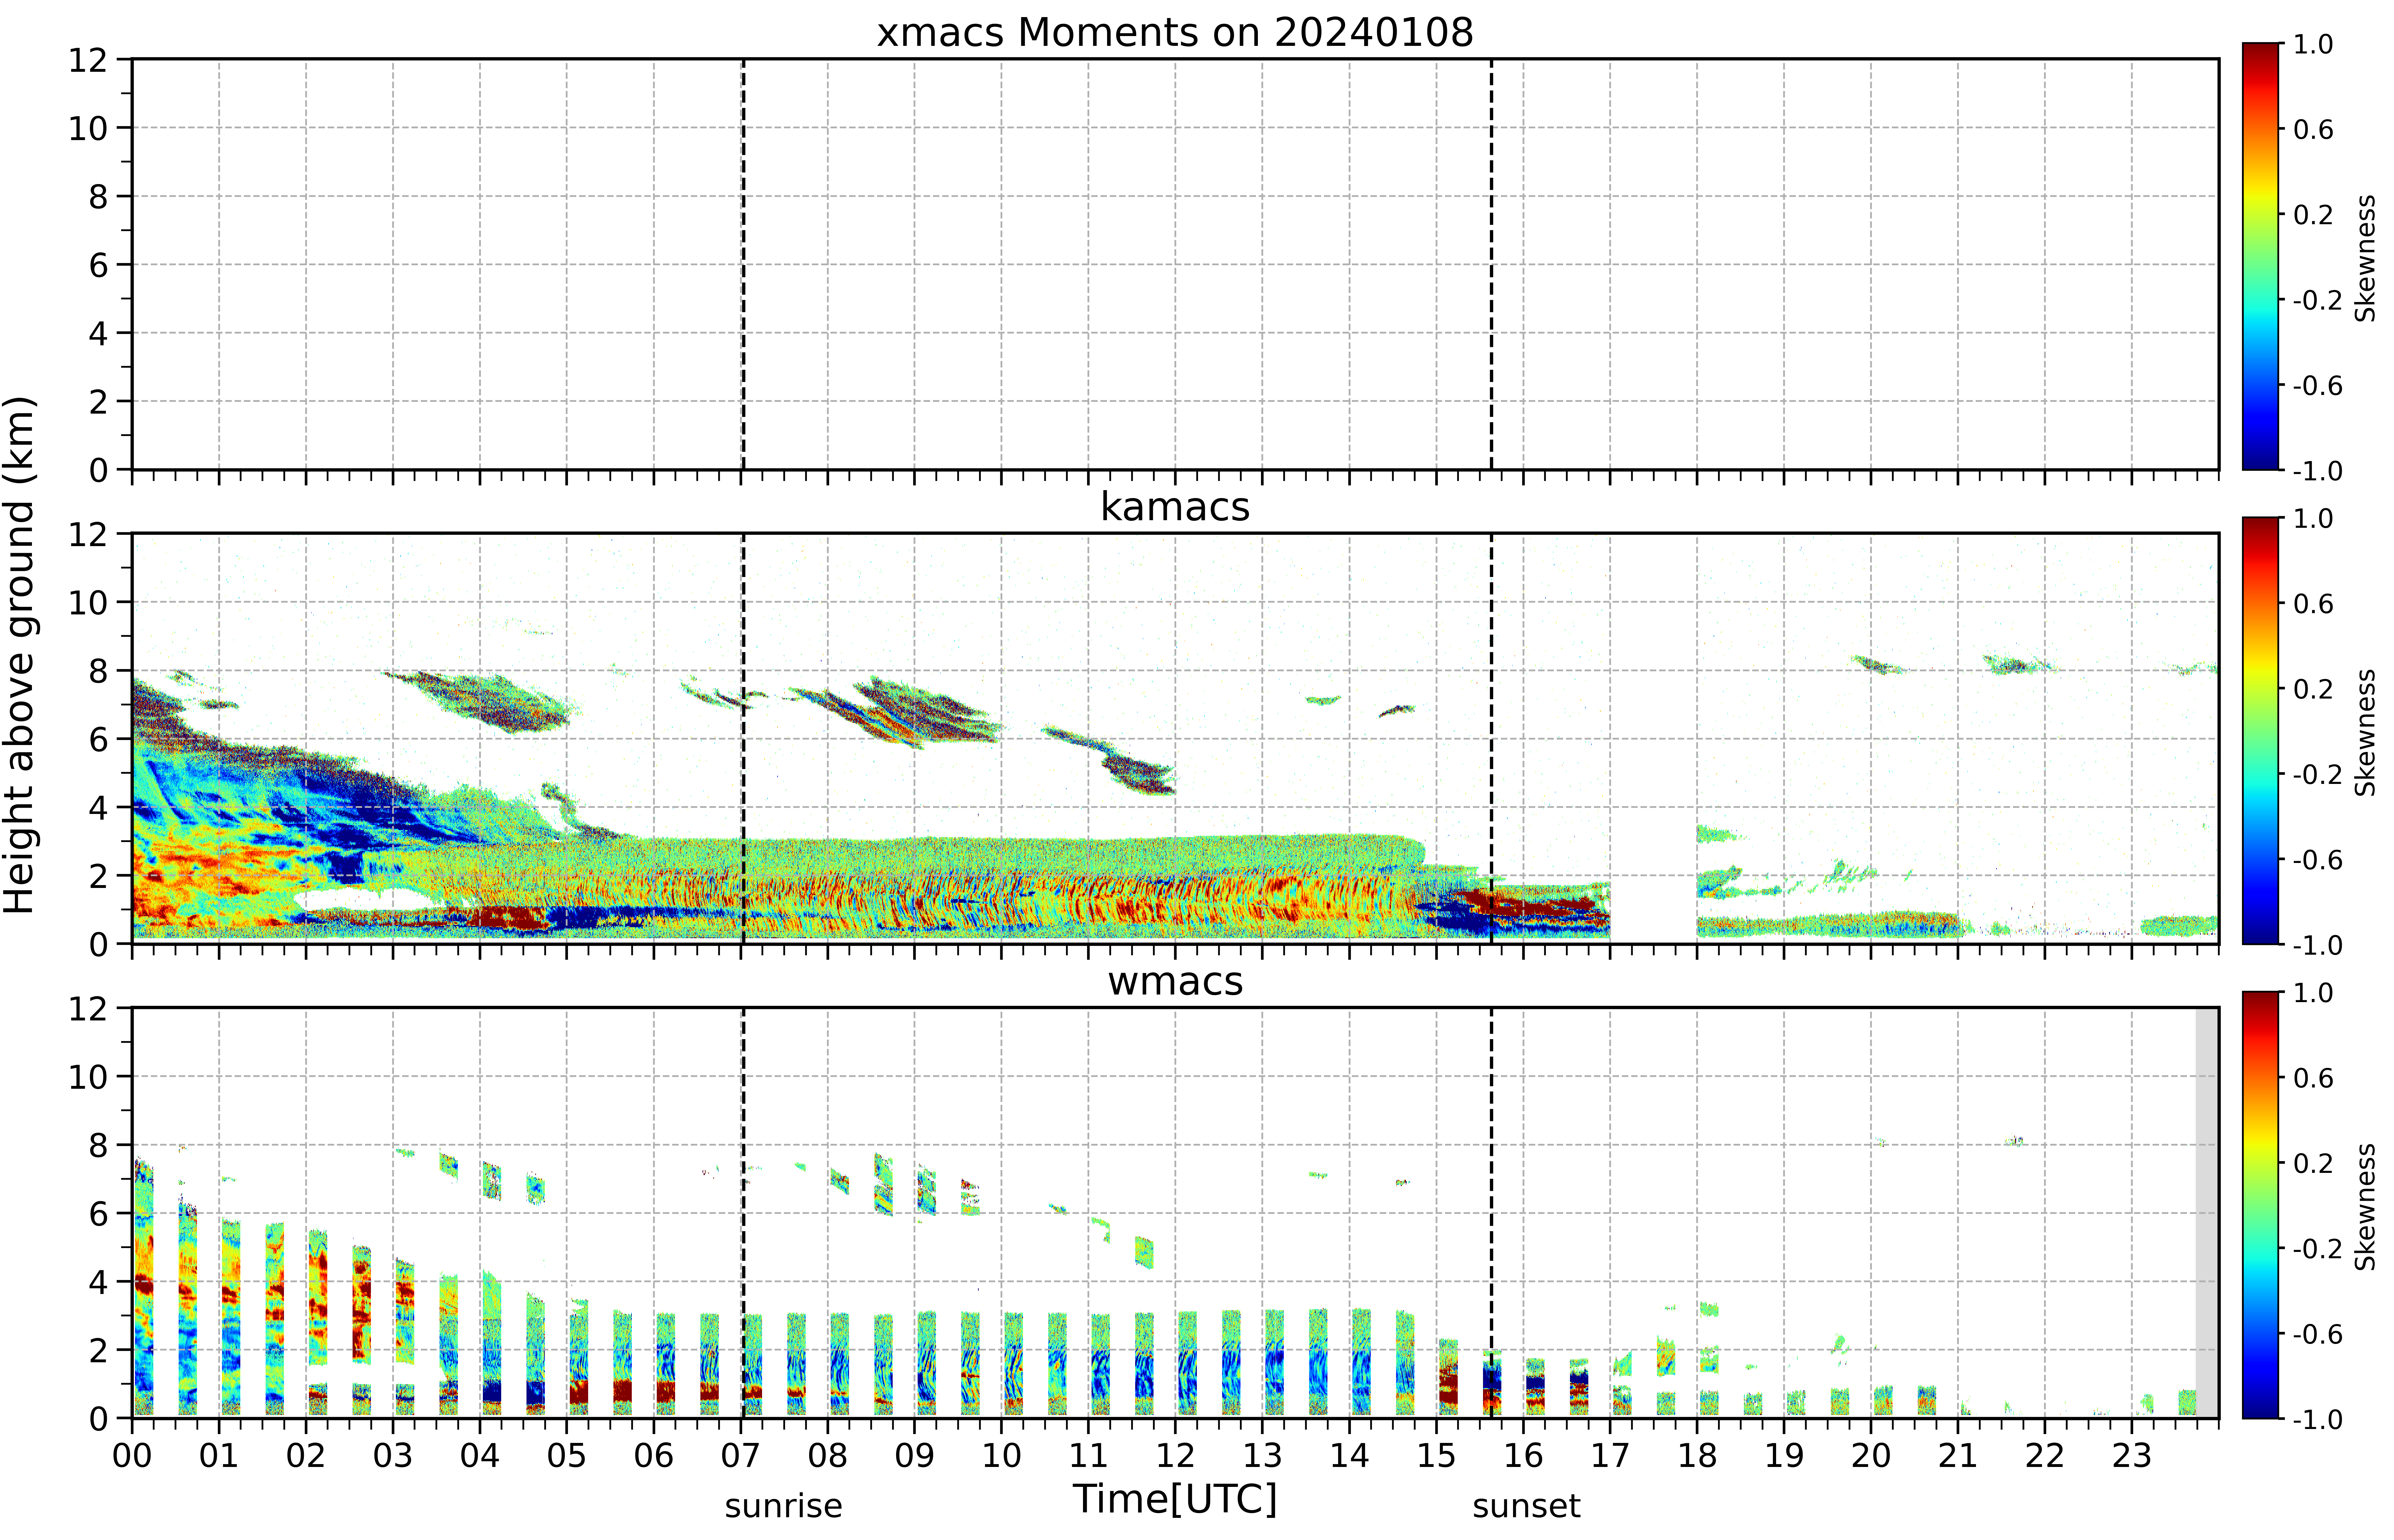Viewport: 2394px width, 1540px height.
Task: Click the sunset dashed line in the xmacs panel
Action: click(x=1491, y=264)
